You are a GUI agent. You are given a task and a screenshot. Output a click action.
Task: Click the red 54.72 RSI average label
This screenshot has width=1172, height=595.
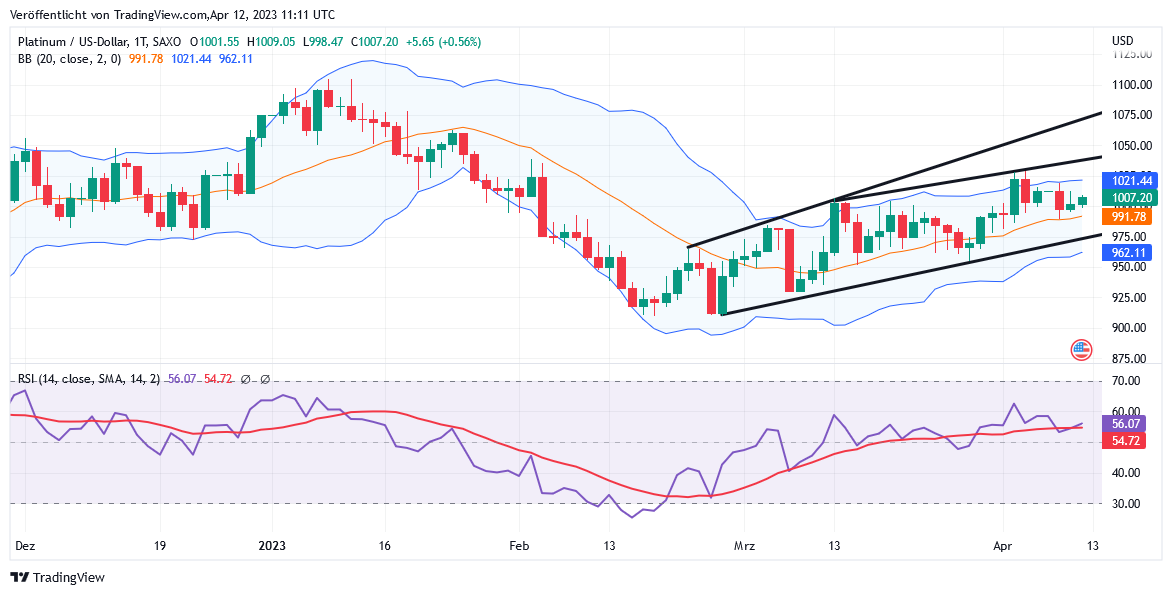[x=1128, y=441]
